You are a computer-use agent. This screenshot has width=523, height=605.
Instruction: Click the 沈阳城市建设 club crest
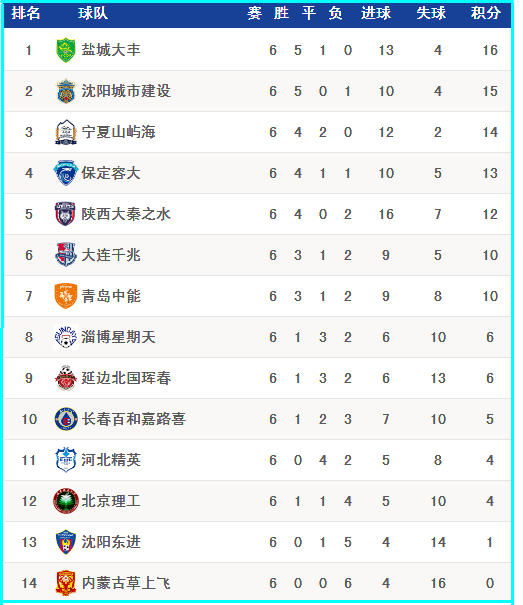[66, 91]
